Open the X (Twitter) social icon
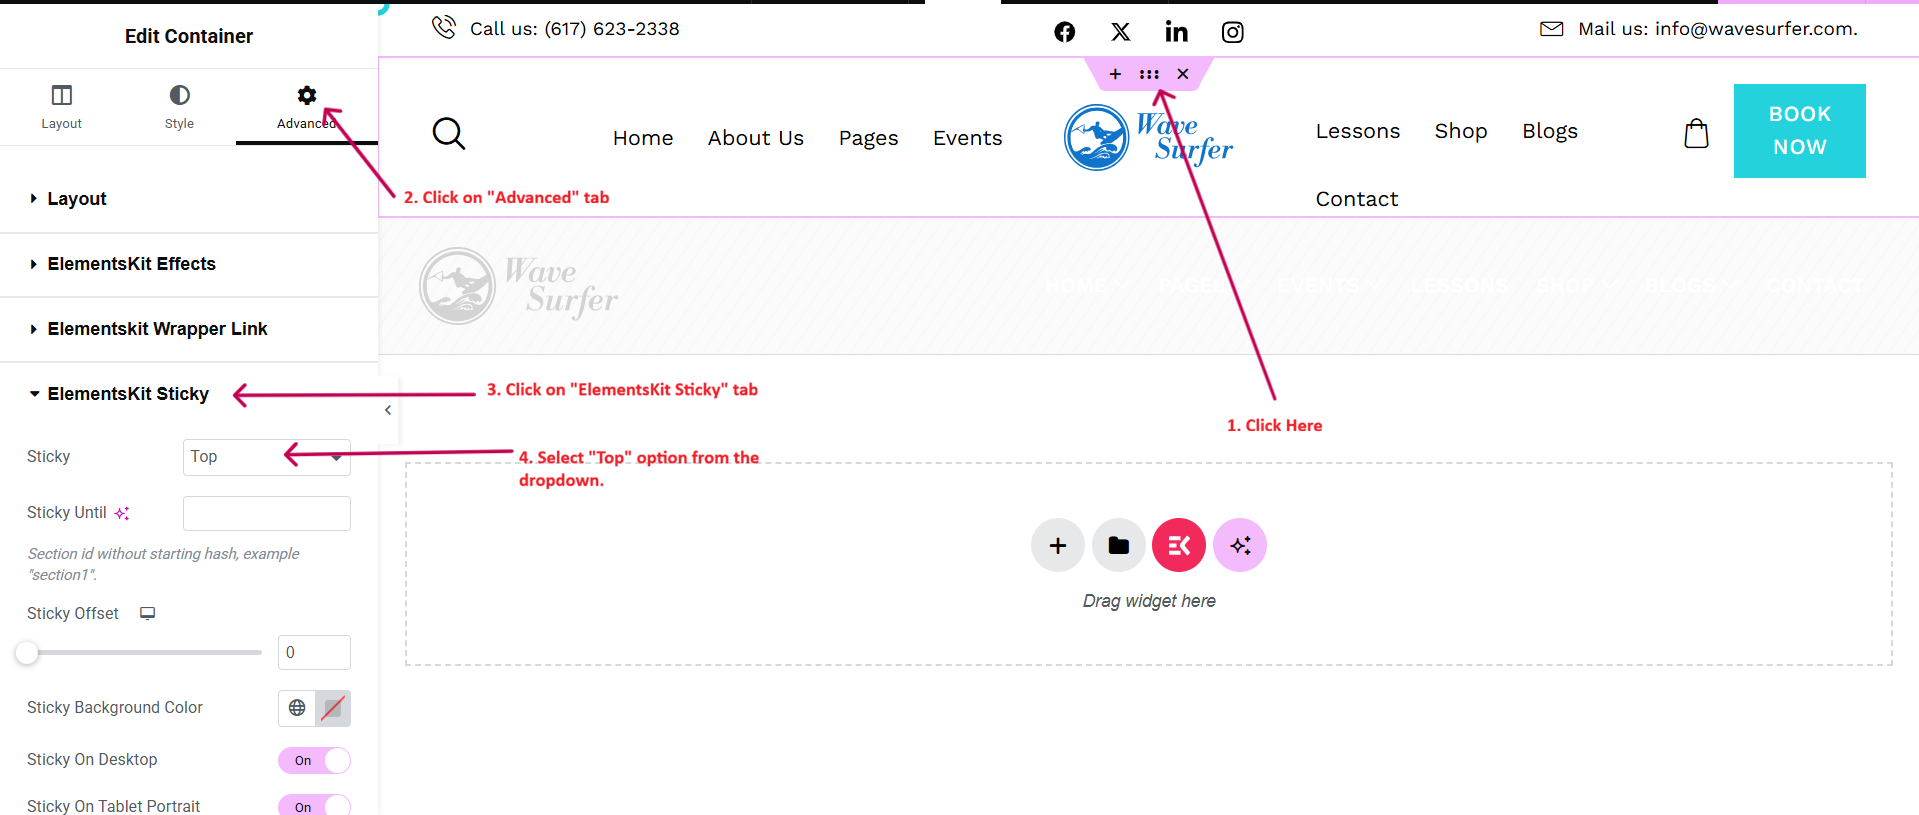Screen dimensions: 1919x815 (1121, 32)
